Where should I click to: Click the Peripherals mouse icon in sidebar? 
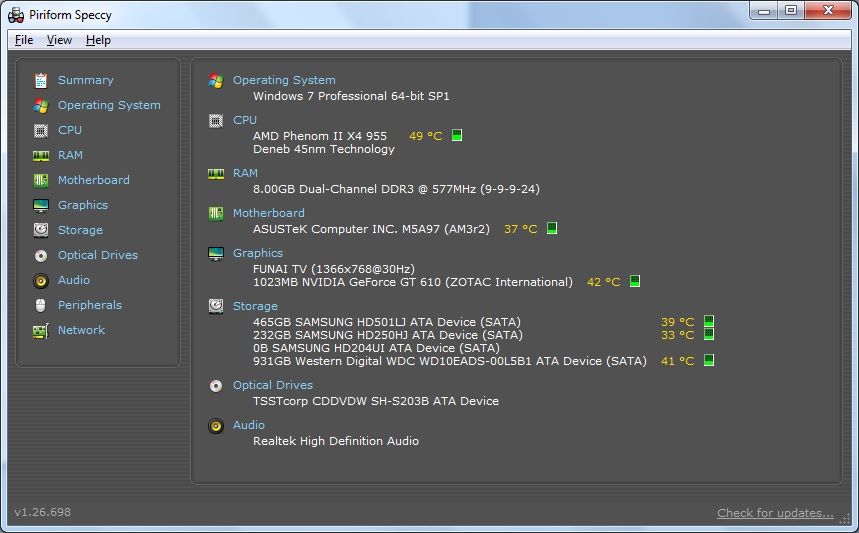41,305
